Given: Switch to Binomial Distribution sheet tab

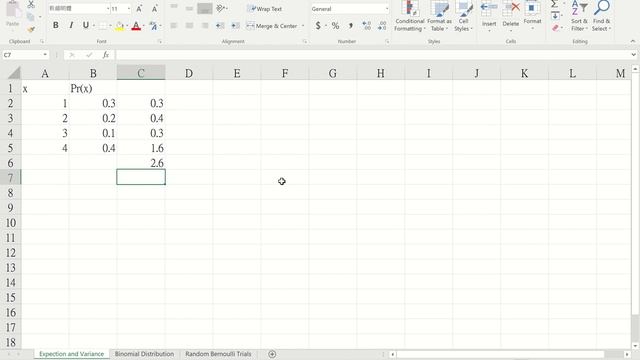Looking at the screenshot, I should (144, 354).
